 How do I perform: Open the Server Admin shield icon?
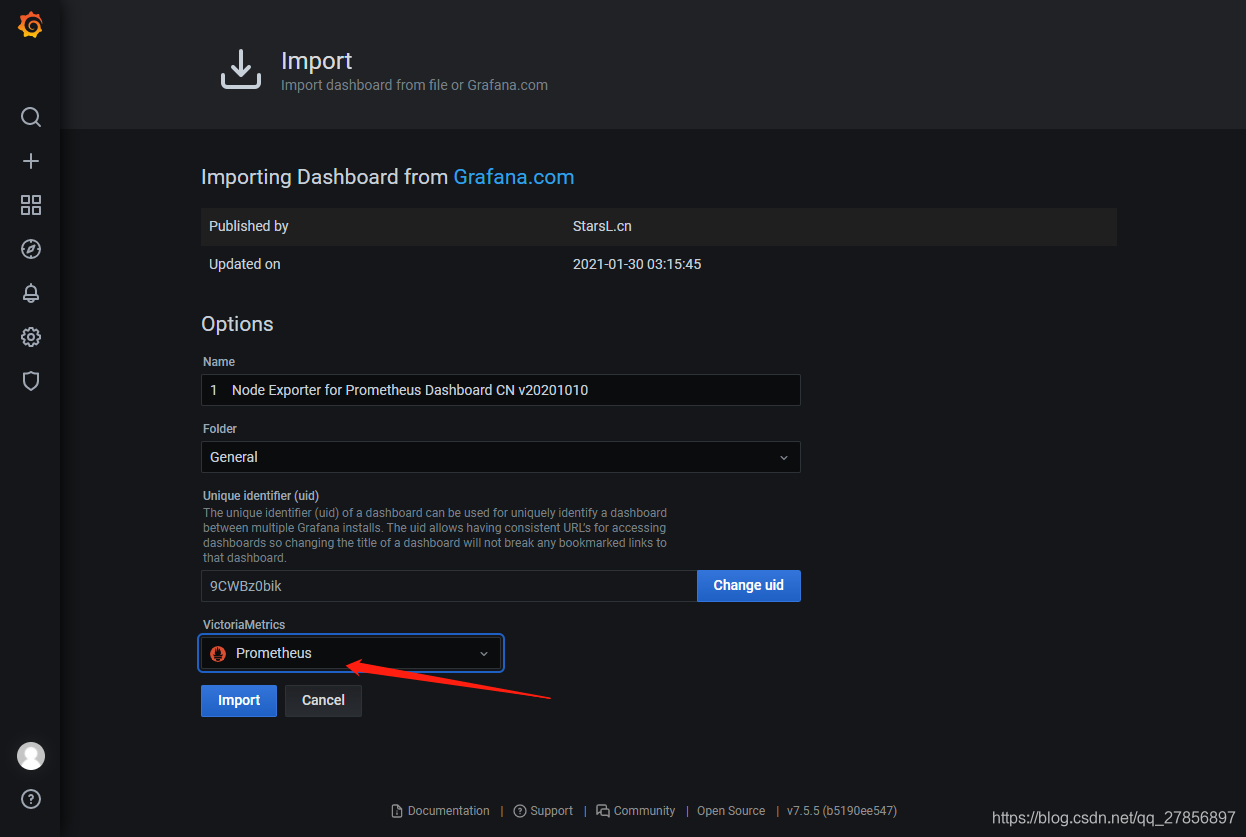pos(31,381)
